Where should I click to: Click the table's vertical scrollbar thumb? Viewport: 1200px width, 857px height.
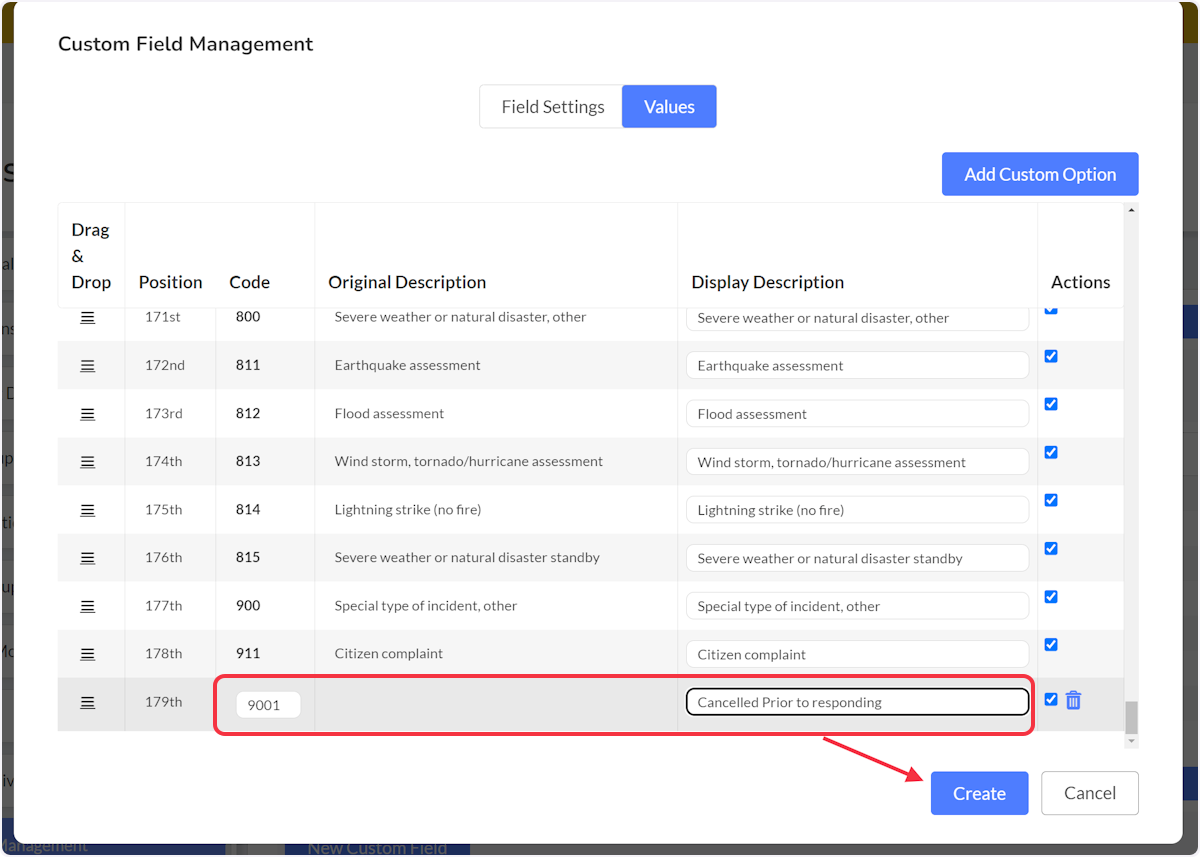tap(1131, 717)
